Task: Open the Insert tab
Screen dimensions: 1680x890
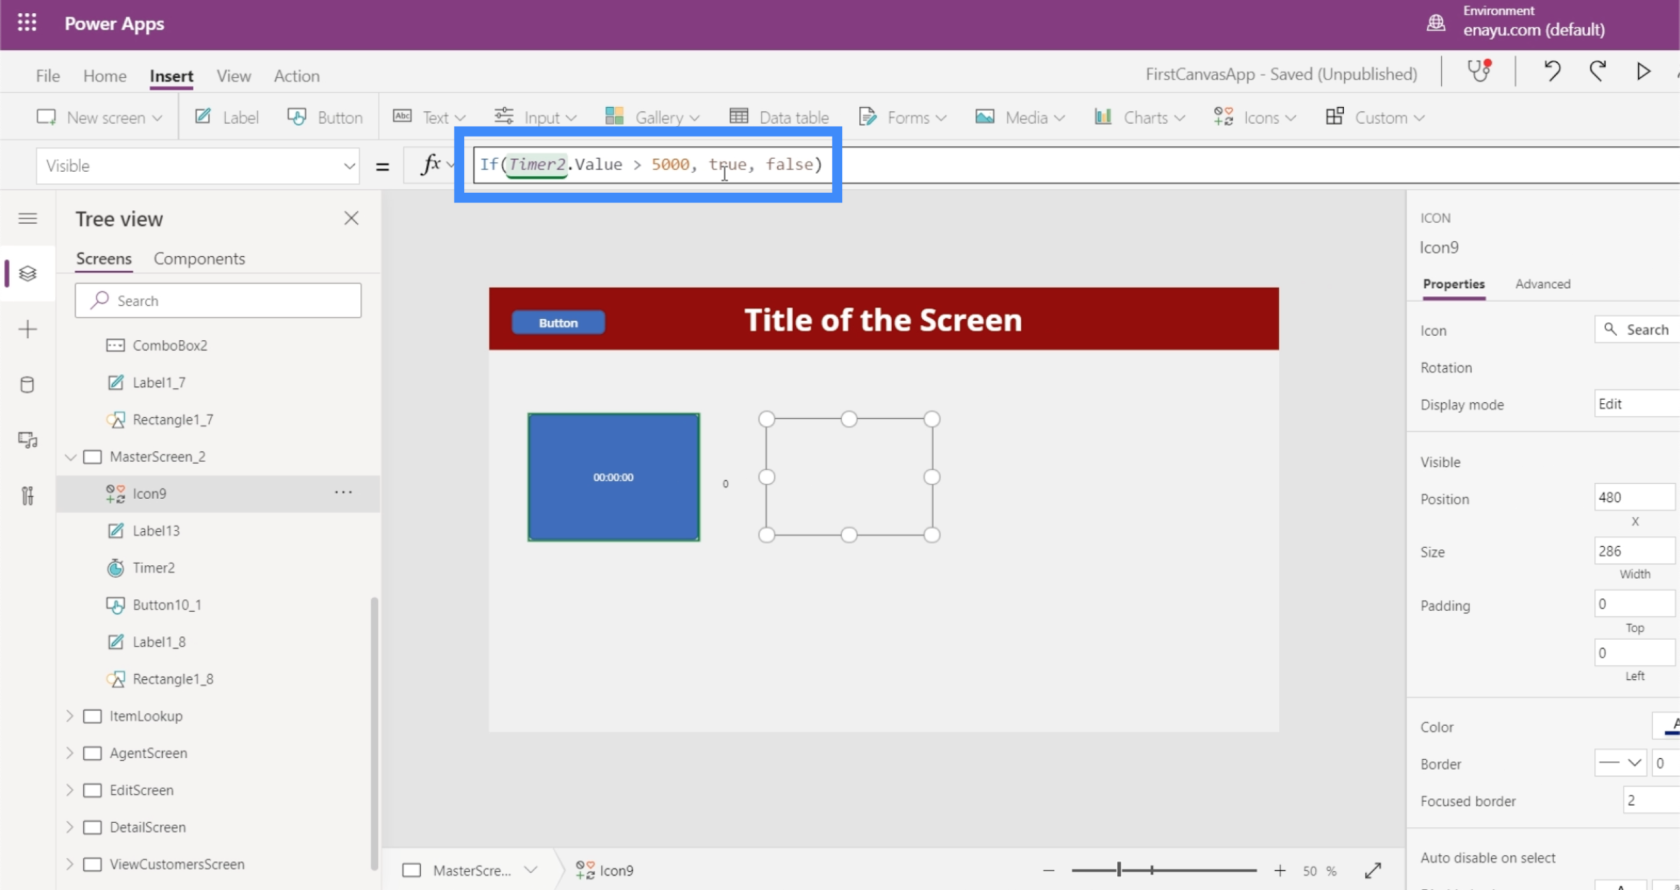Action: pos(171,76)
